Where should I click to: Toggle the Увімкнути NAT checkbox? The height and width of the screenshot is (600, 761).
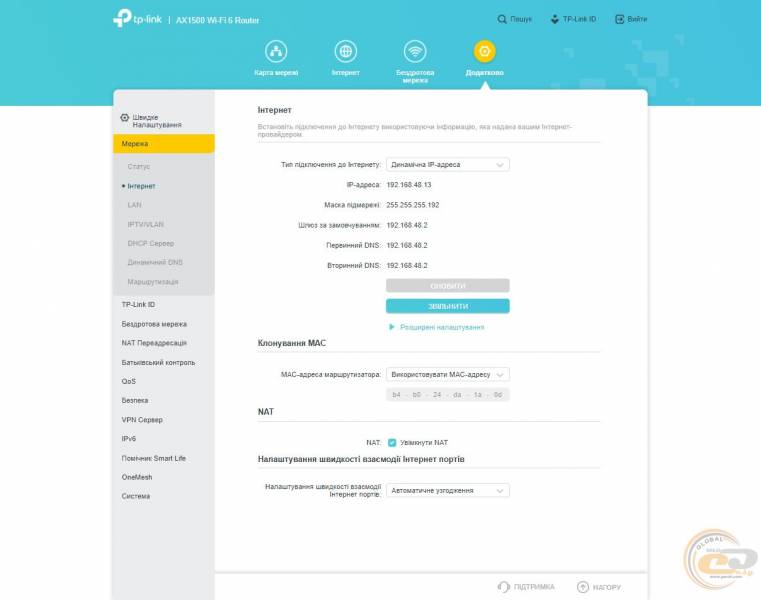[392, 442]
